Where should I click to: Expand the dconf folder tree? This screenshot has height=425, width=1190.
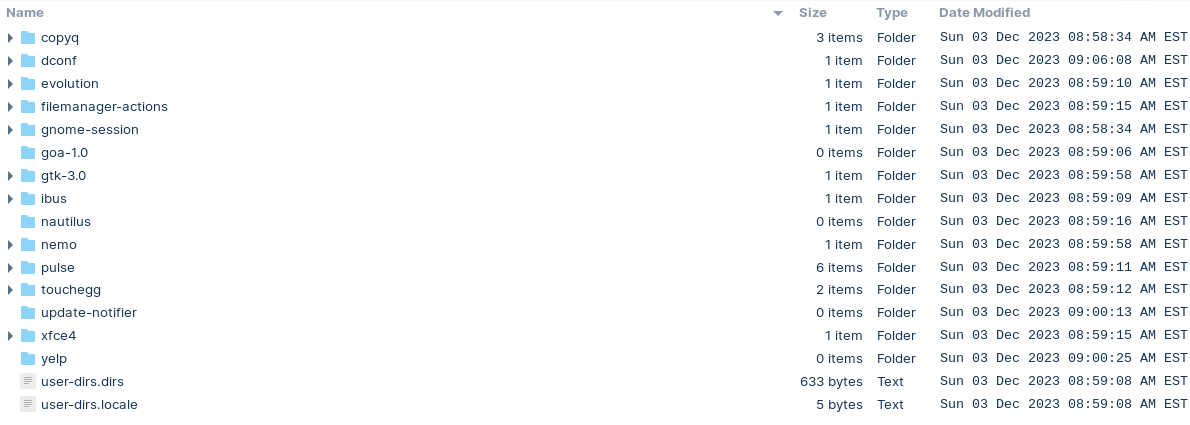point(10,61)
